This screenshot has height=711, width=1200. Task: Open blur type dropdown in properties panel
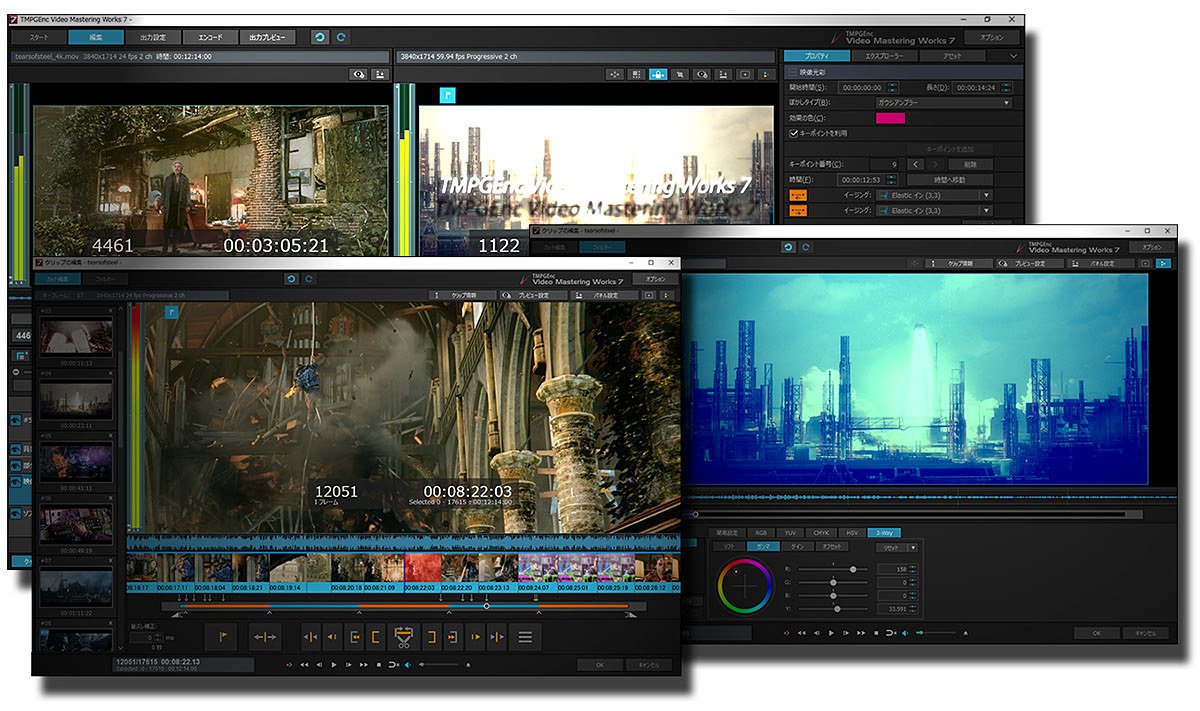click(944, 102)
